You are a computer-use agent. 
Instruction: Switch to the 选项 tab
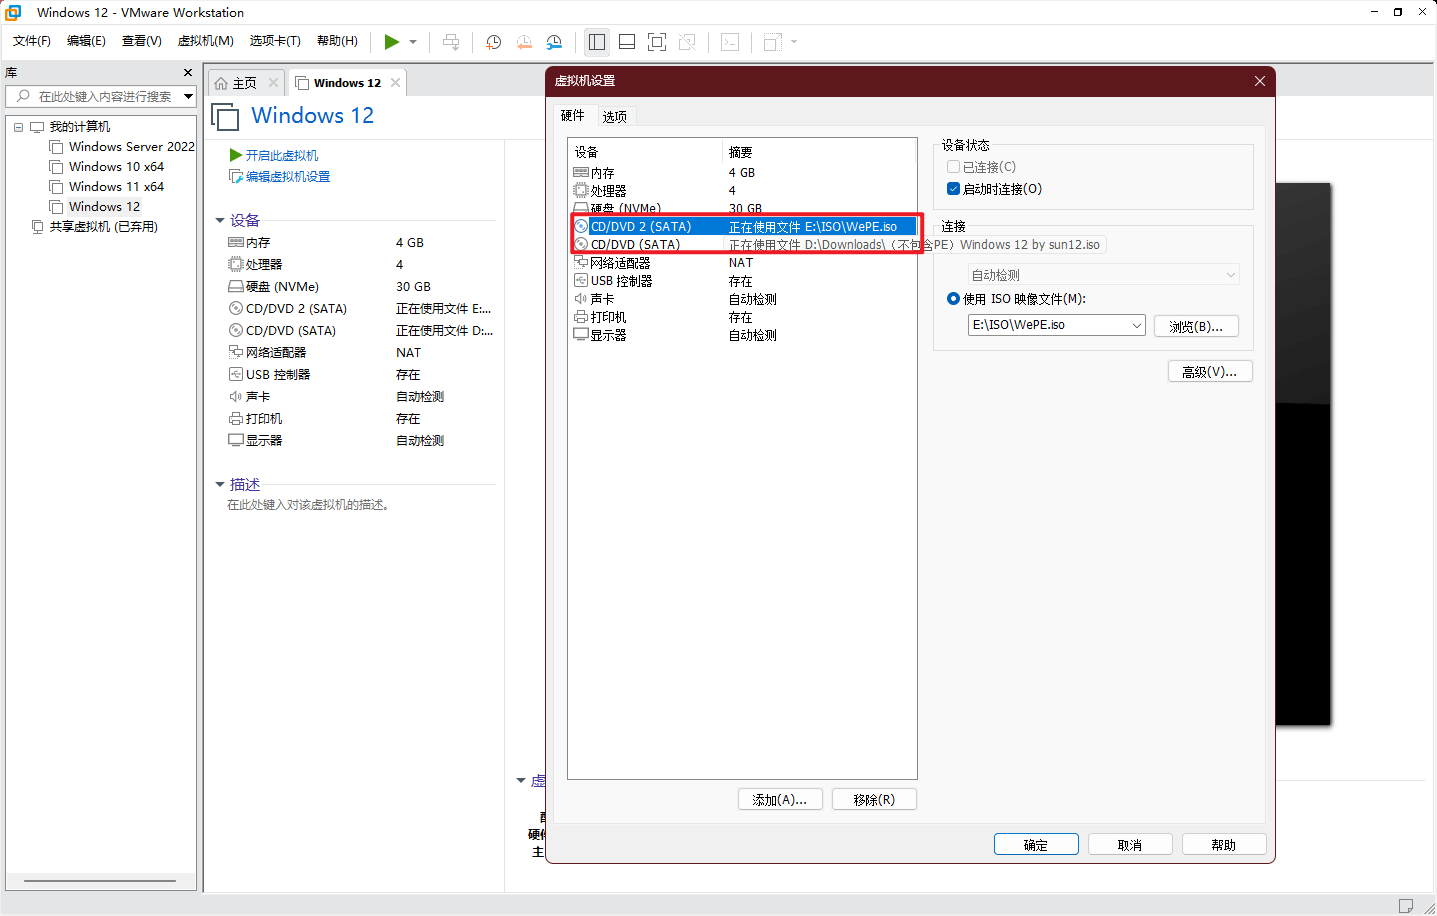614,117
